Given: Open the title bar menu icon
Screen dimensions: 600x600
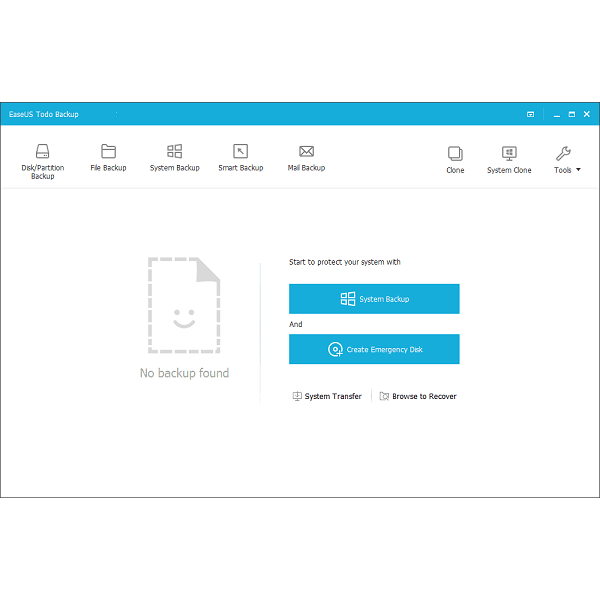Looking at the screenshot, I should (x=531, y=114).
